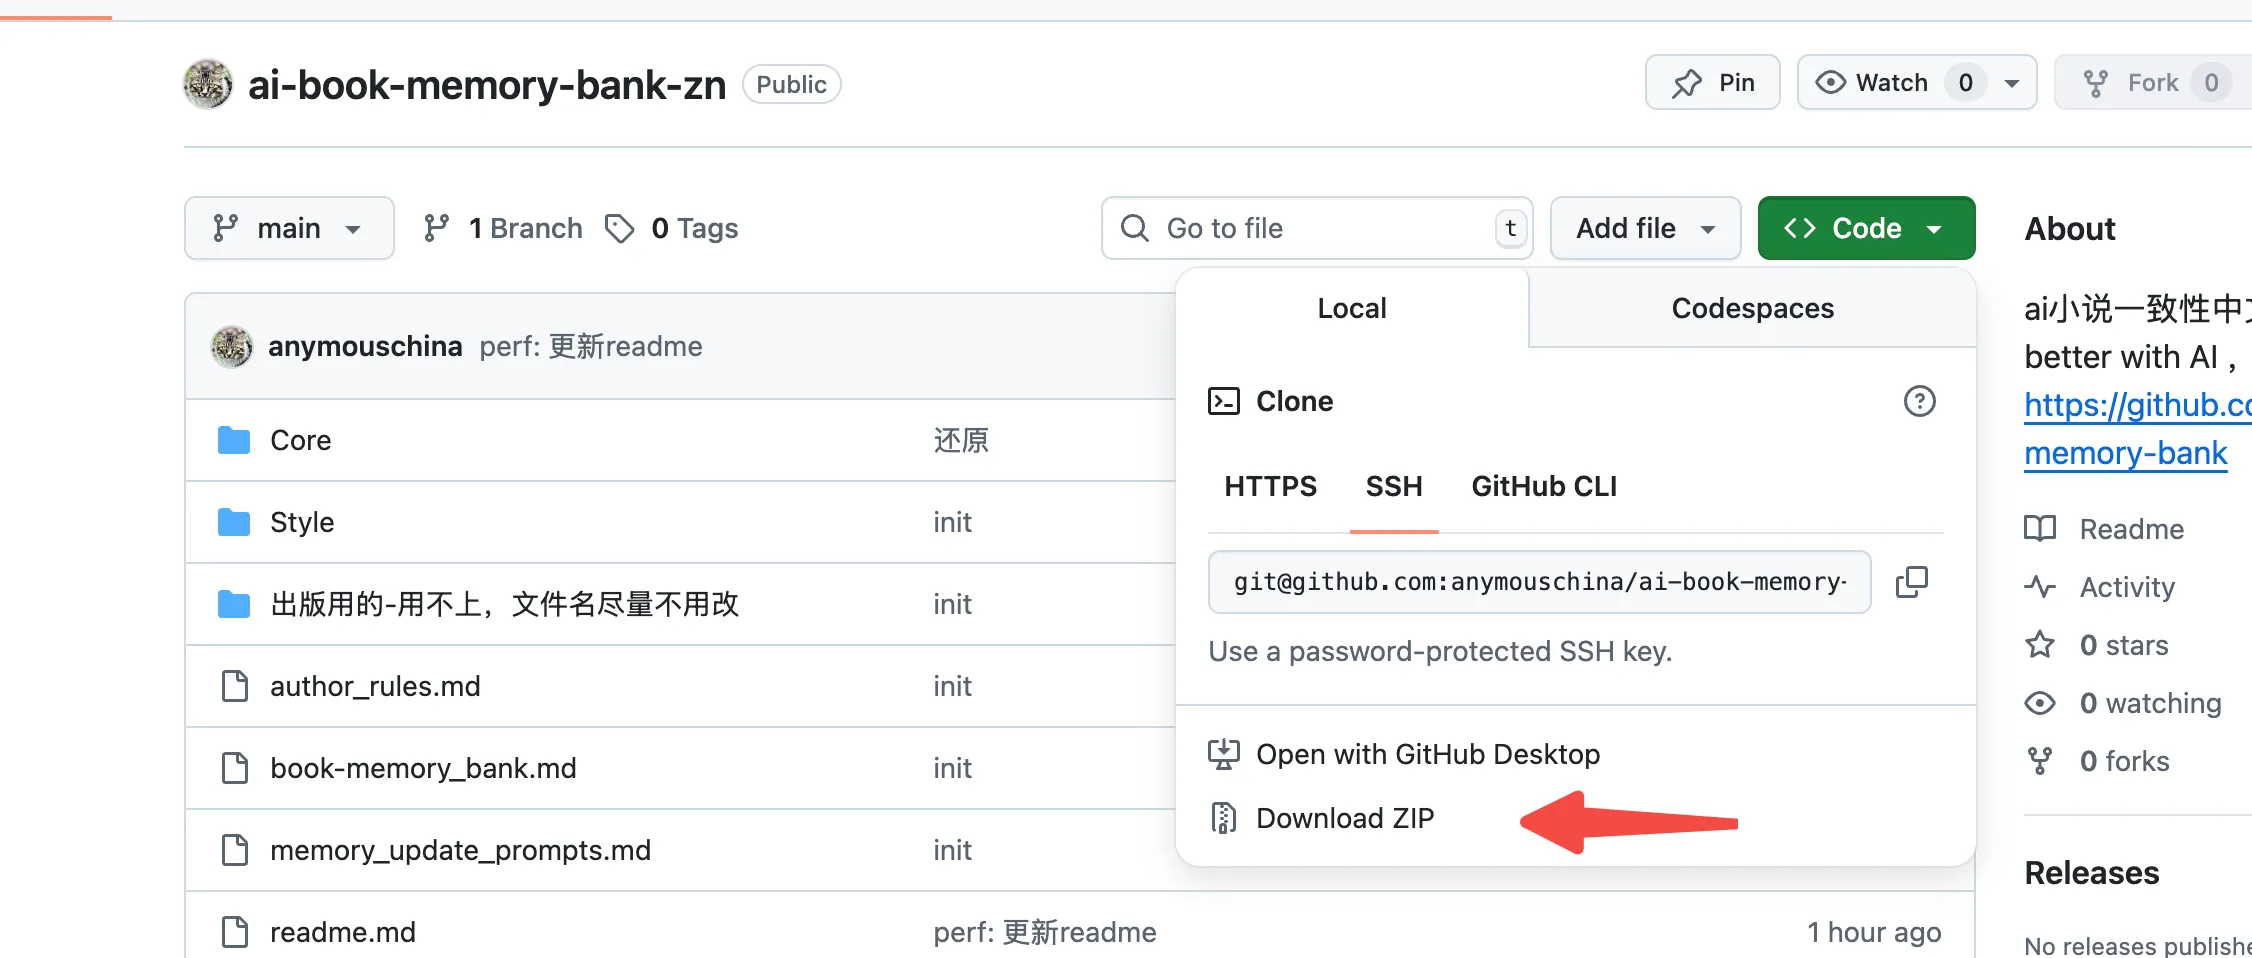Choose Open with GitHub Desktop

[x=1427, y=754]
